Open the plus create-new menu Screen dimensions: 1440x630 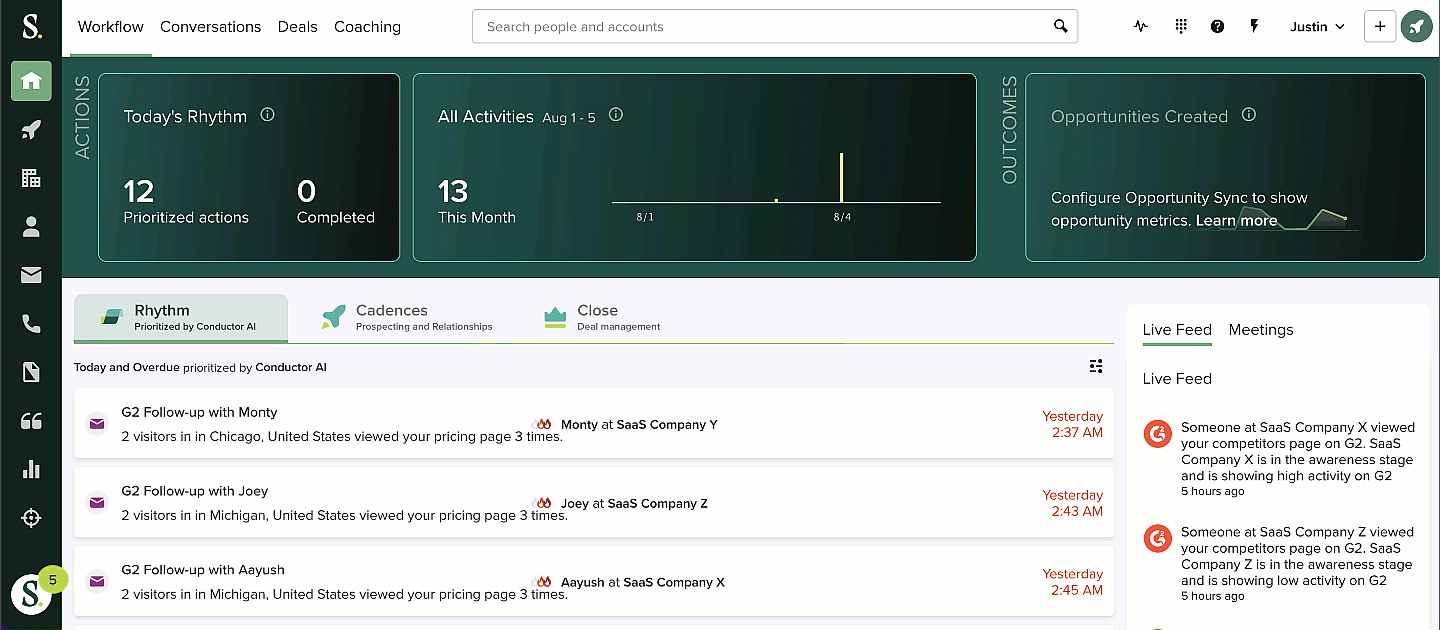tap(1379, 27)
